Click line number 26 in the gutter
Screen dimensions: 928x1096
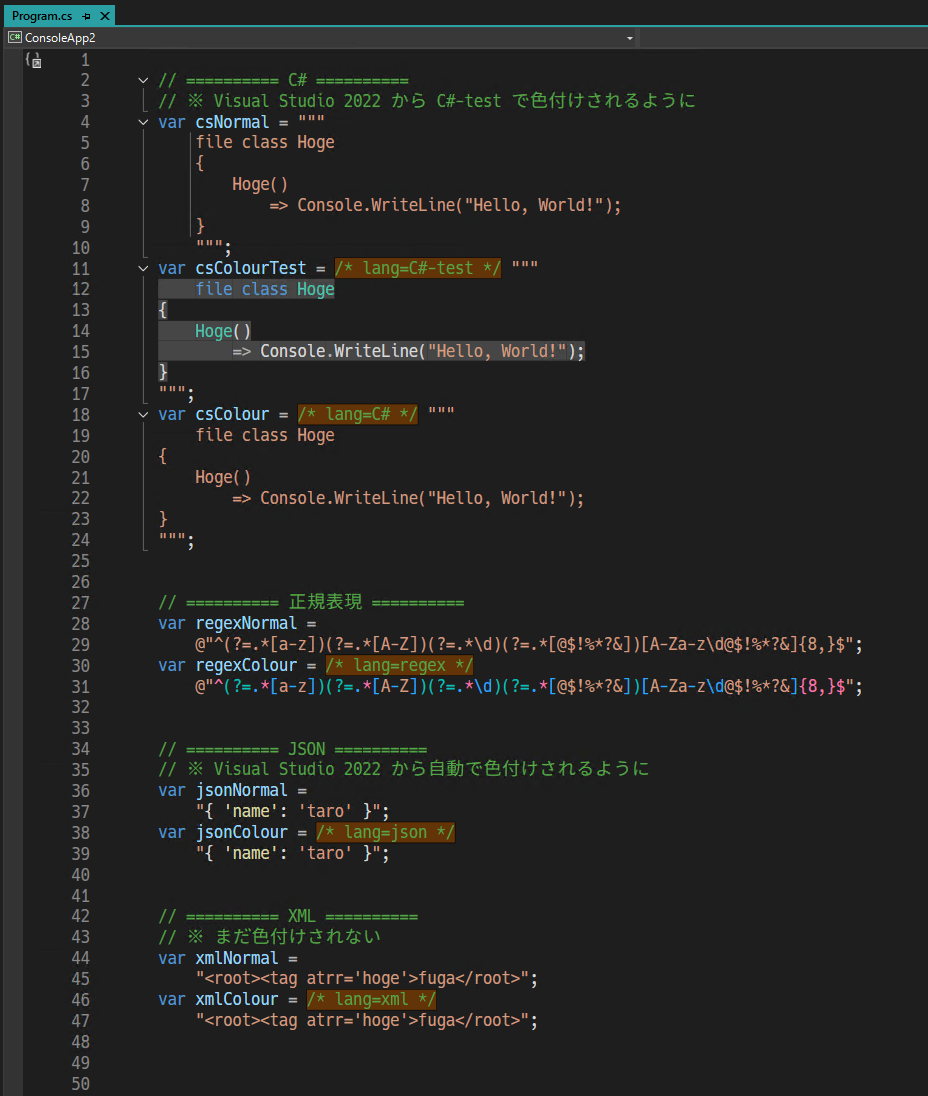pos(80,582)
